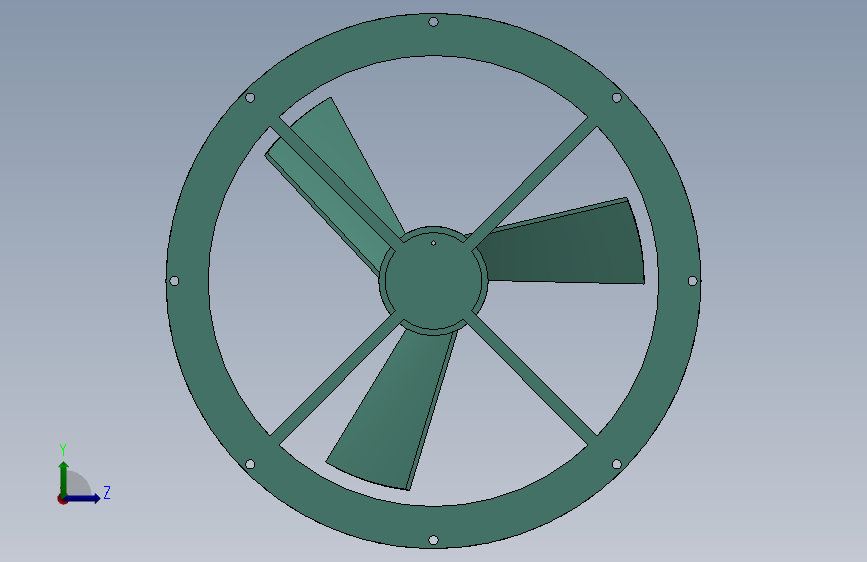This screenshot has width=867, height=562.
Task: Select the central hub of the fan
Action: 434,281
